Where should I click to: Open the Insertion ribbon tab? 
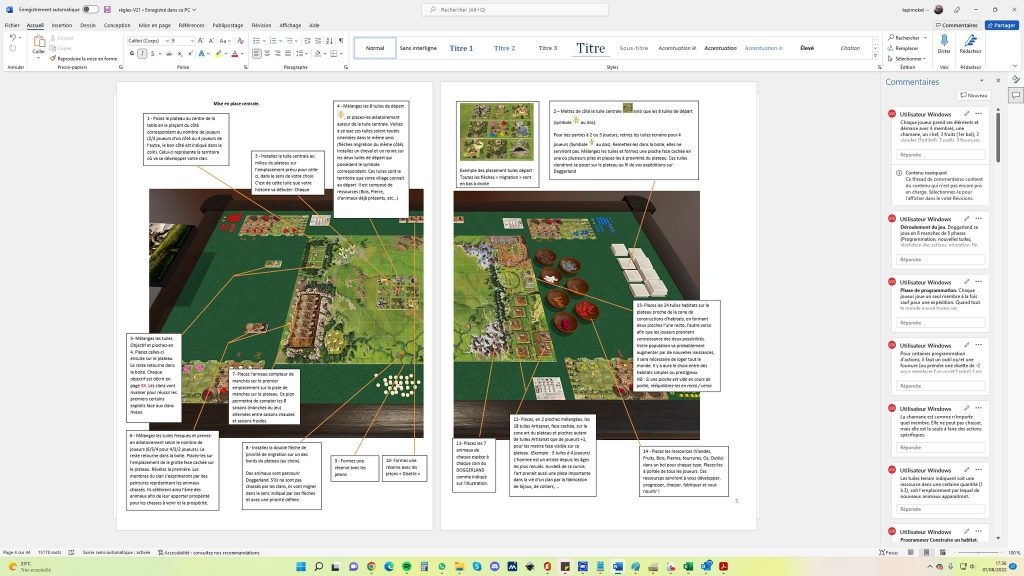pyautogui.click(x=61, y=25)
